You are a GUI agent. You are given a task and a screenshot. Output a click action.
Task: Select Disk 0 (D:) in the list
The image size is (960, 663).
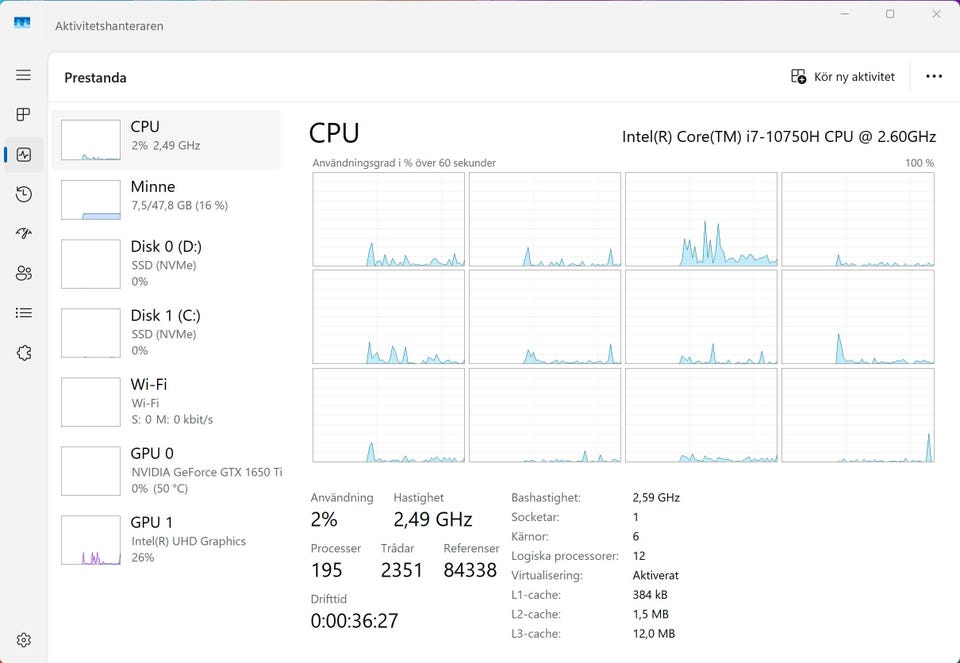click(166, 264)
